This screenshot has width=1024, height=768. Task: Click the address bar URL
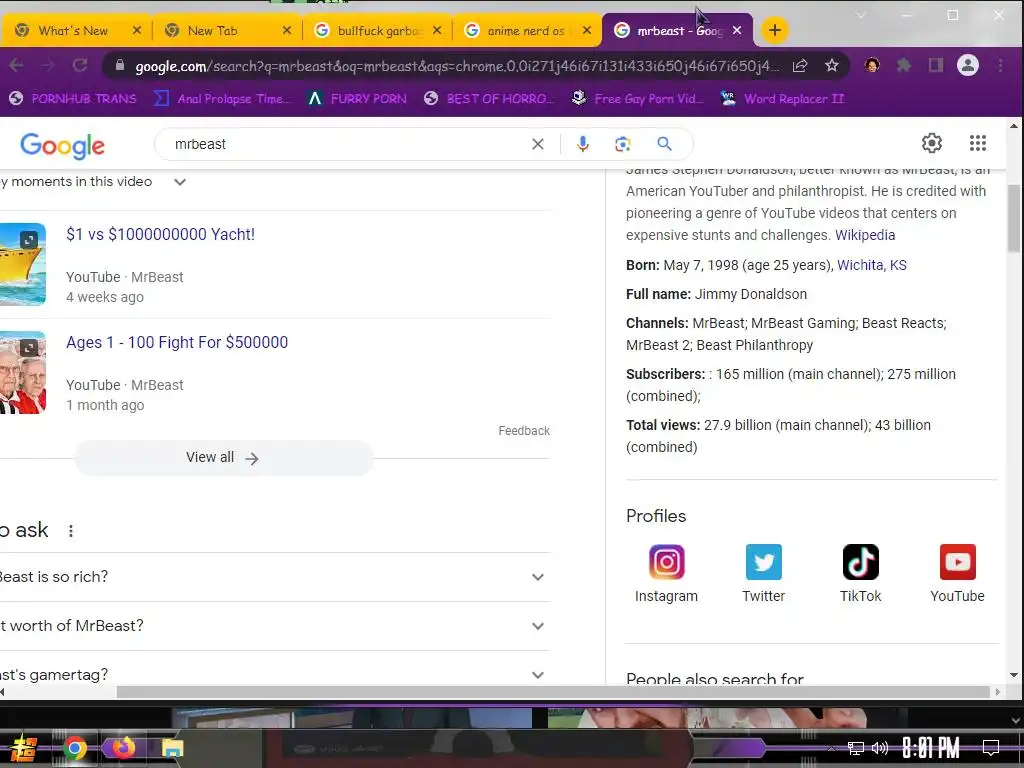(457, 66)
